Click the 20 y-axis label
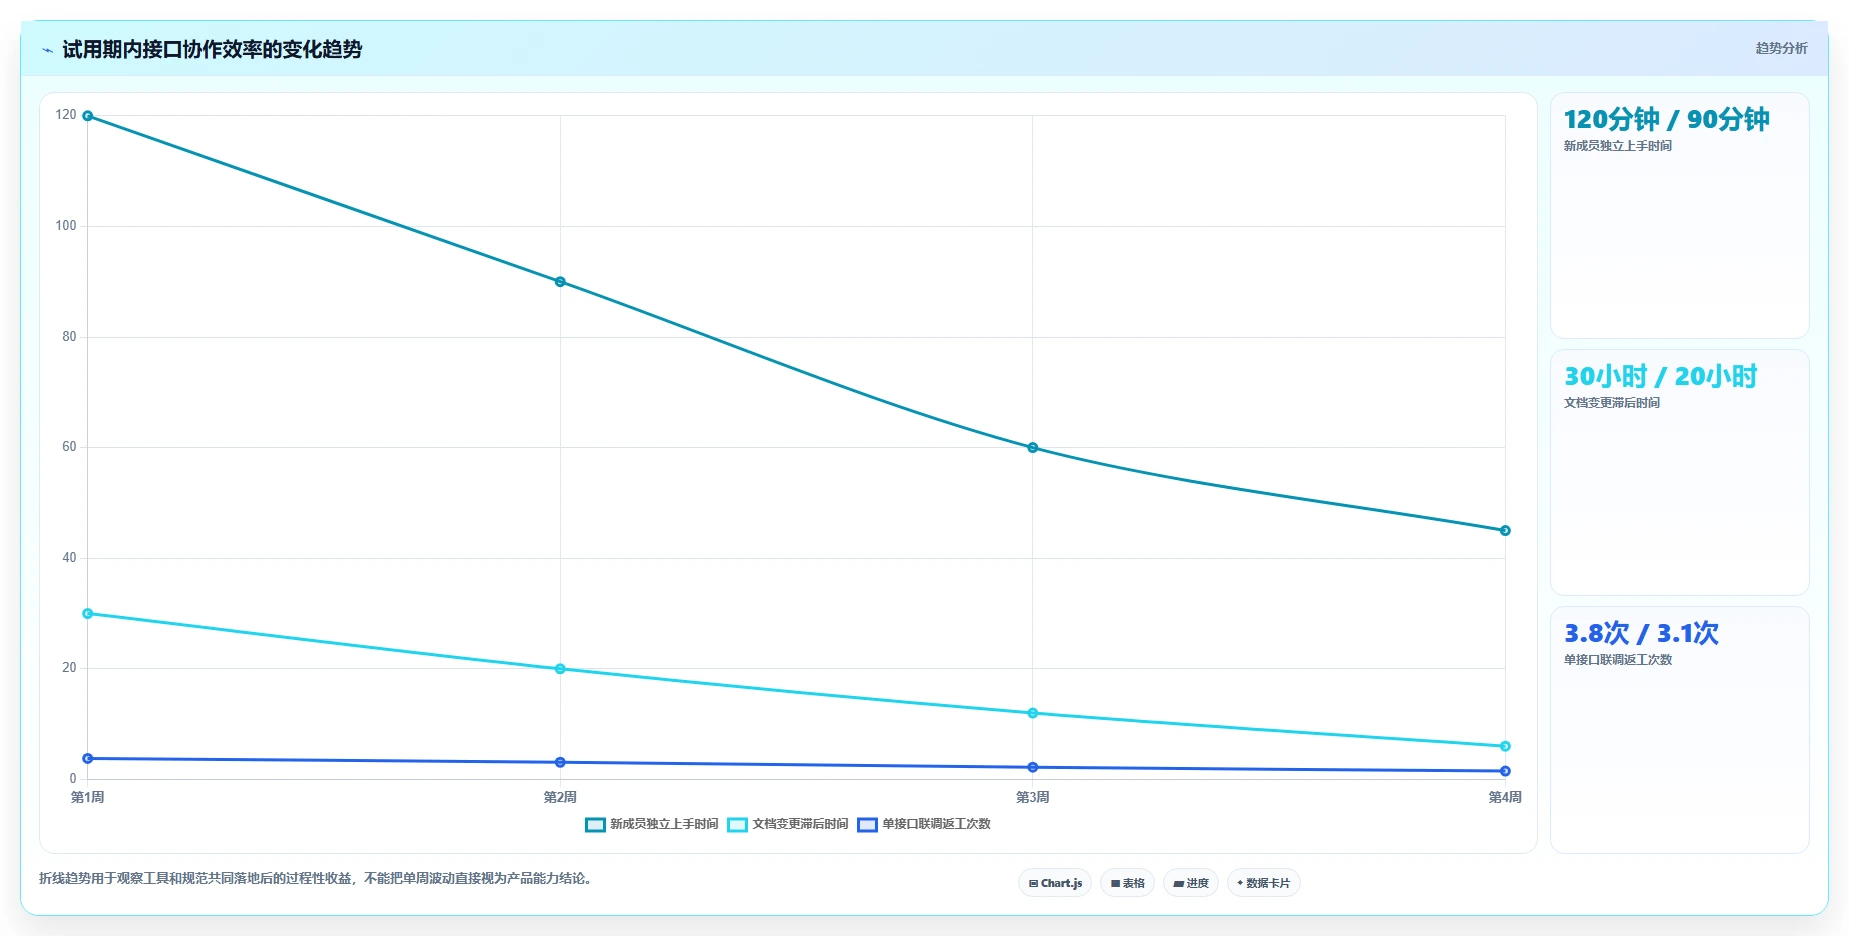The image size is (1849, 936). 69,668
